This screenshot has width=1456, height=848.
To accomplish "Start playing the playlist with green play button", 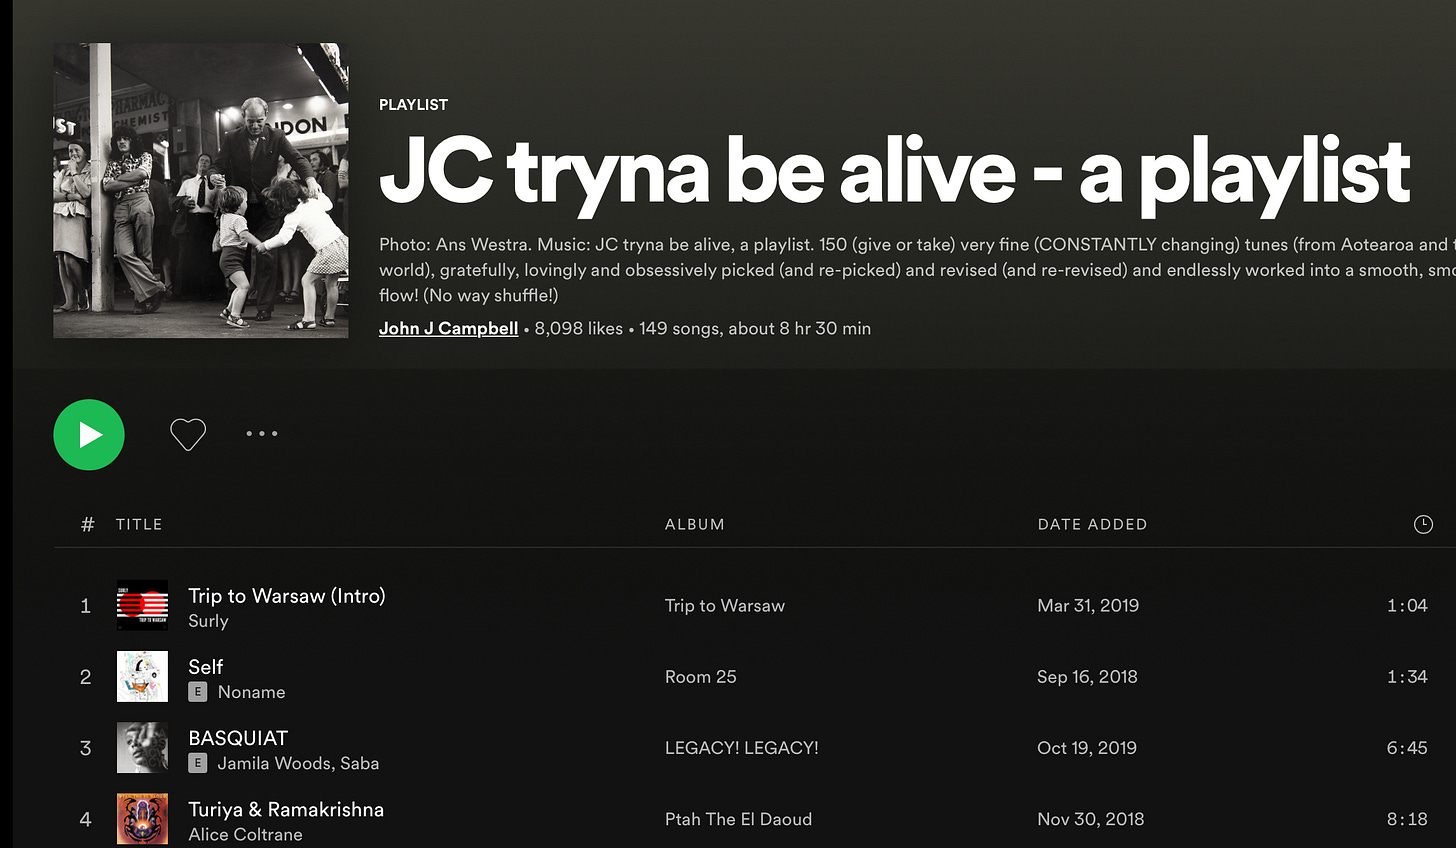I will coord(89,434).
